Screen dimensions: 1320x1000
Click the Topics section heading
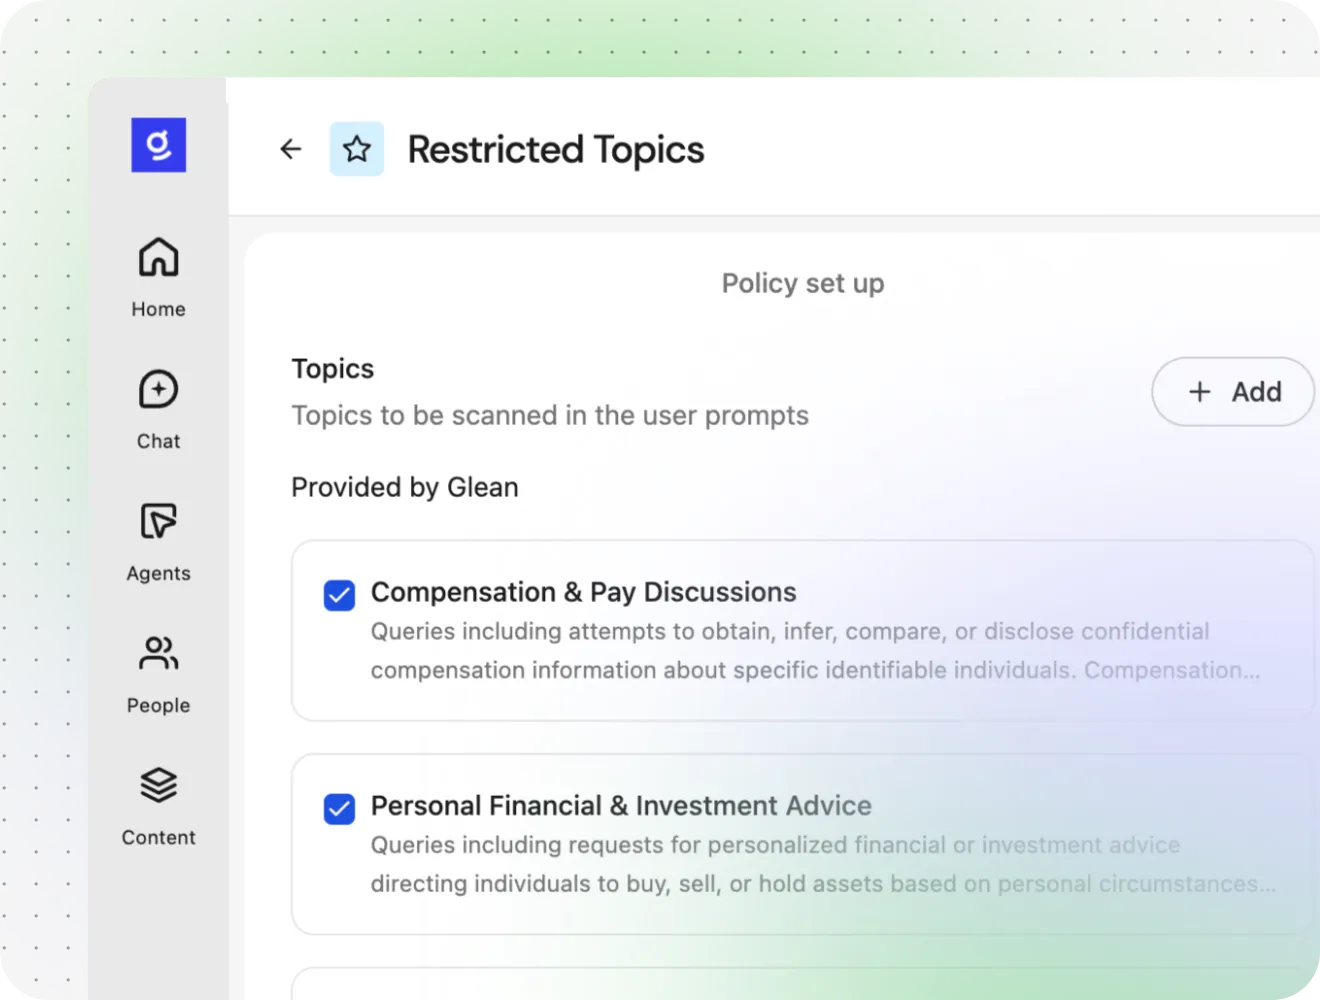(x=333, y=369)
